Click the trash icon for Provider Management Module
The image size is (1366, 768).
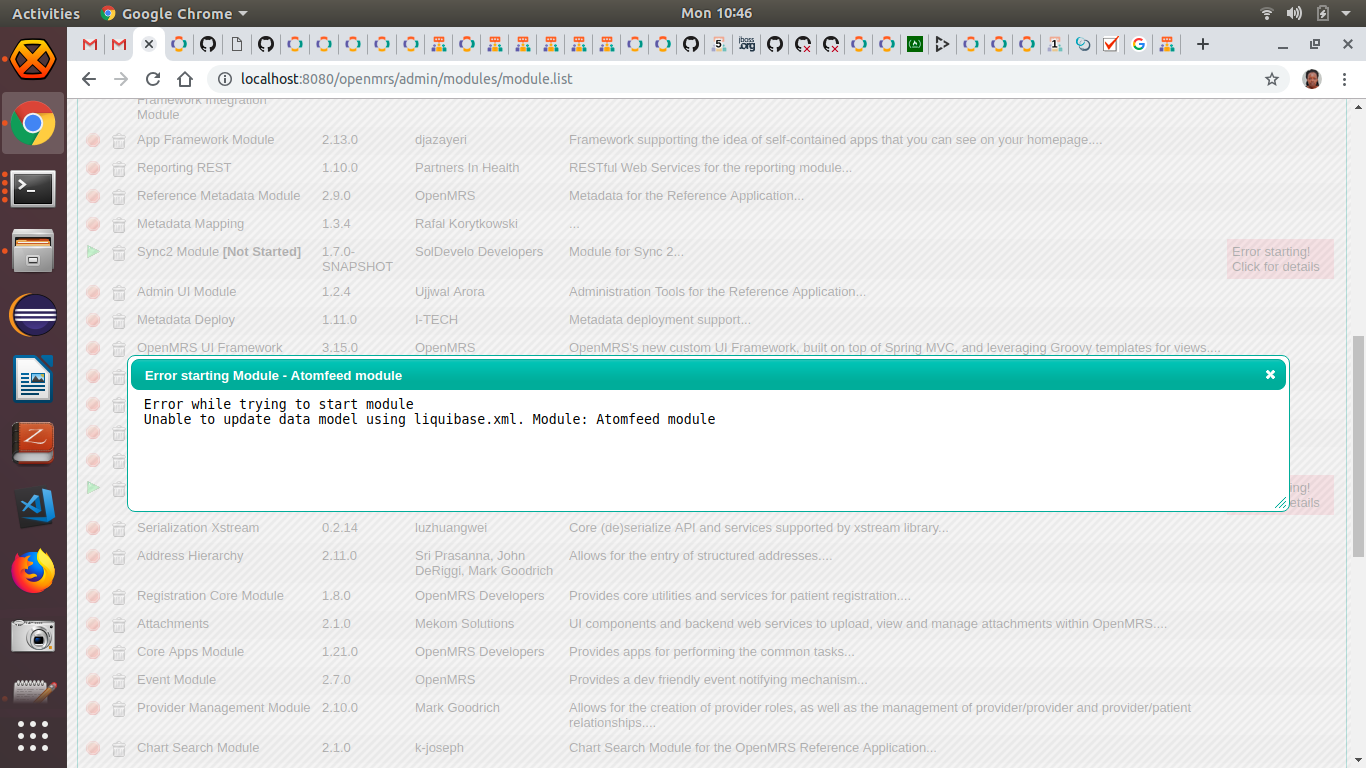(x=119, y=709)
